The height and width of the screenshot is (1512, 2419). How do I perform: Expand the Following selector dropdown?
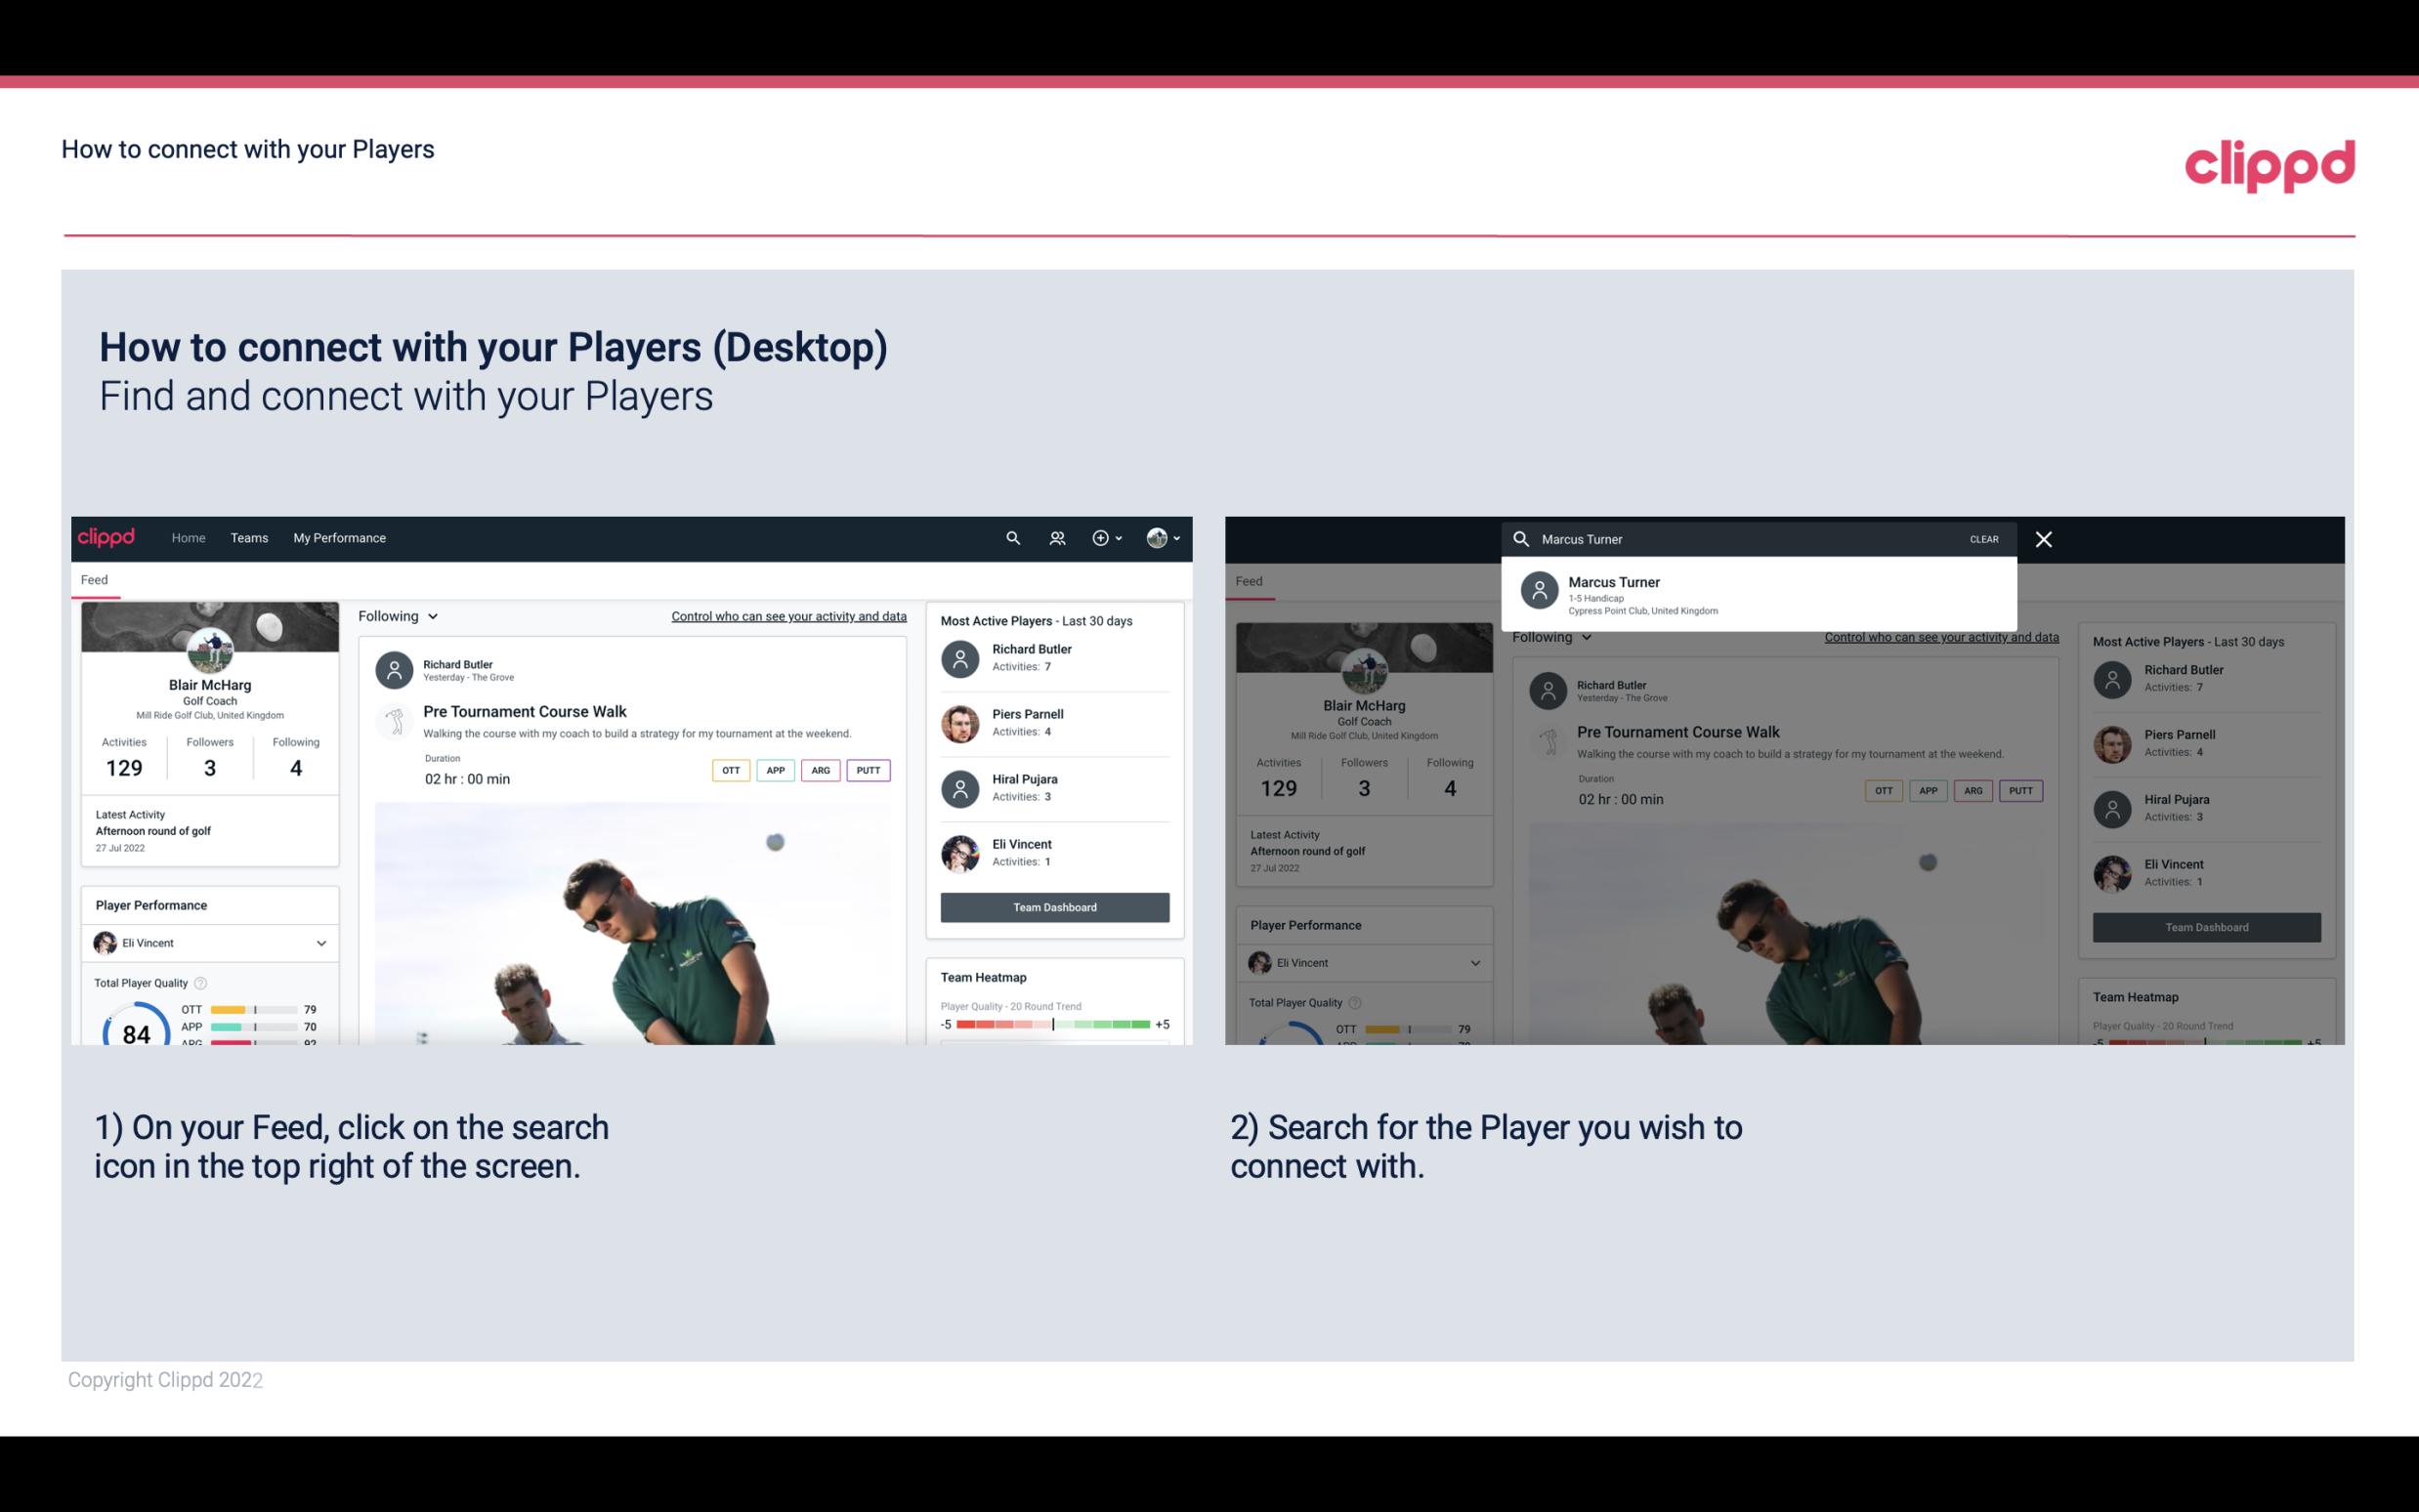399,615
